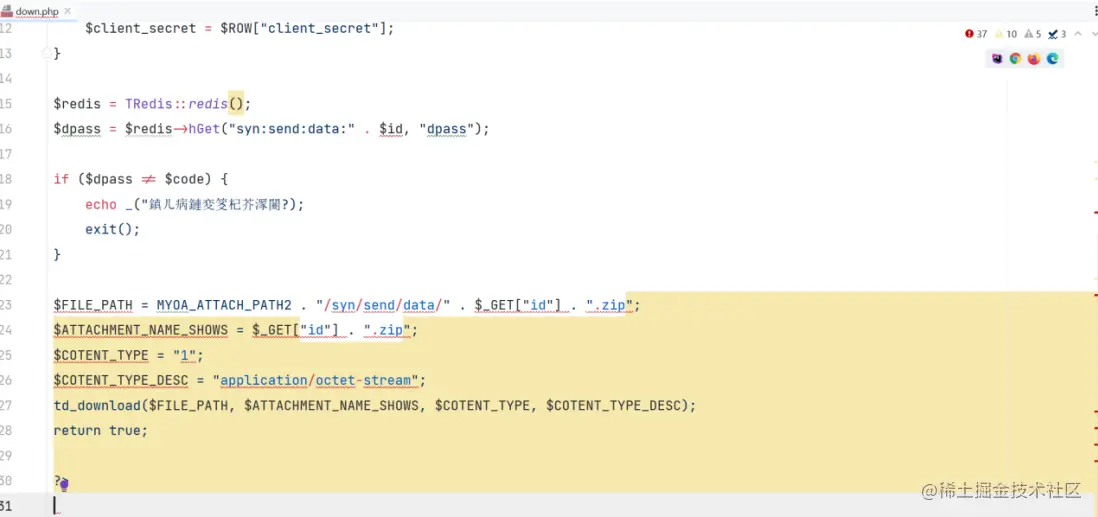Viewport: 1098px width, 517px height.
Task: Click the TRedis class name
Action: (148, 104)
